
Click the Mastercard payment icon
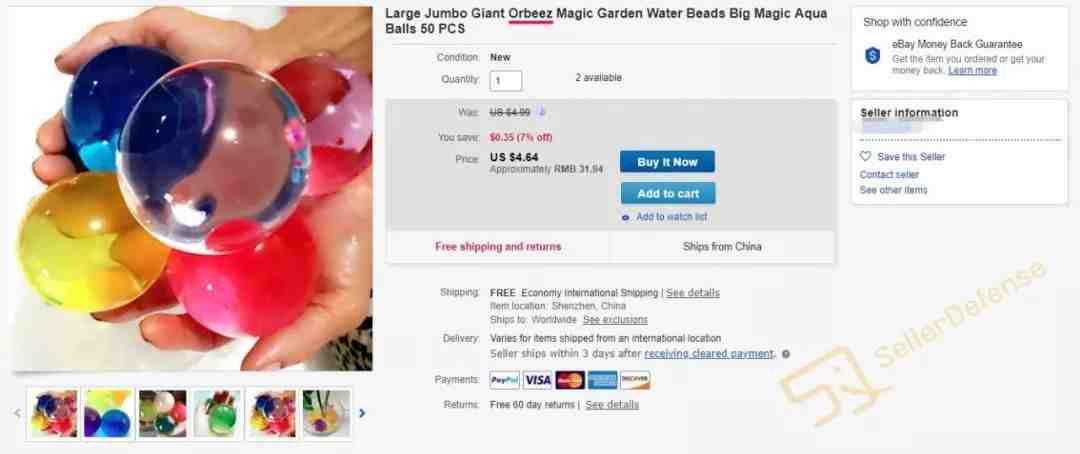[570, 380]
